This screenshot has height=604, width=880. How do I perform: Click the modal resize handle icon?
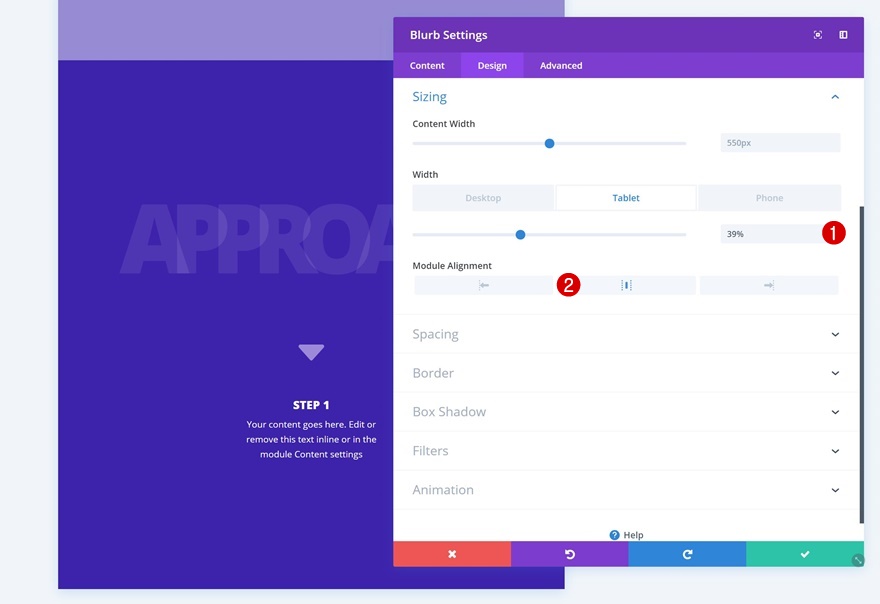tap(858, 560)
